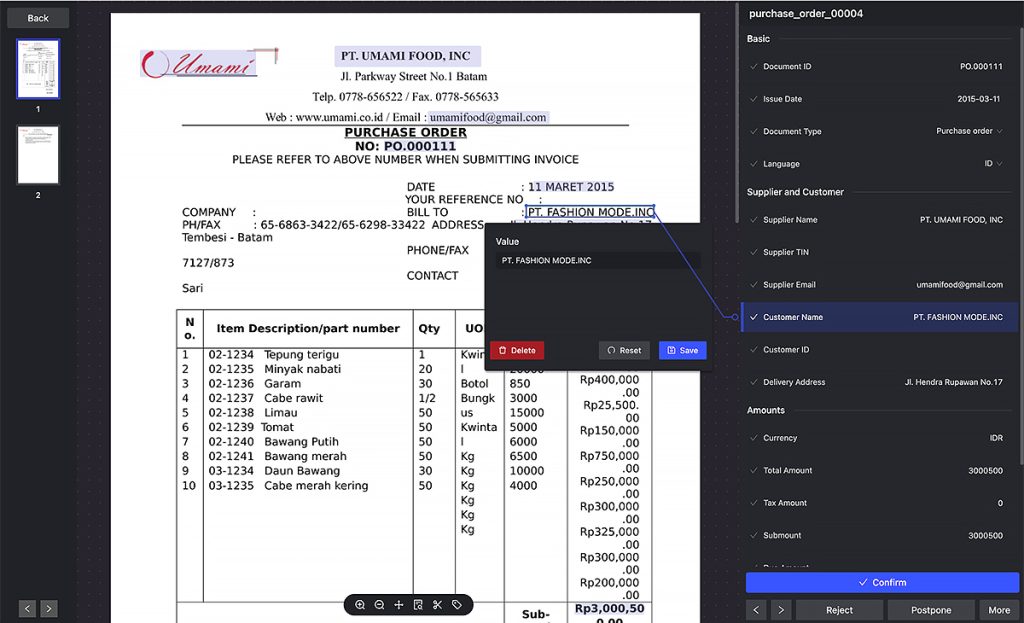
Task: Click the zoom out magnifier icon
Action: point(379,605)
